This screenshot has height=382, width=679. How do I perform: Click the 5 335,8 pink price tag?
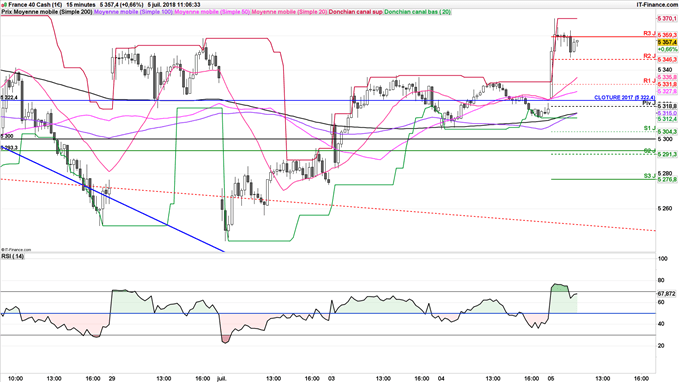click(667, 78)
